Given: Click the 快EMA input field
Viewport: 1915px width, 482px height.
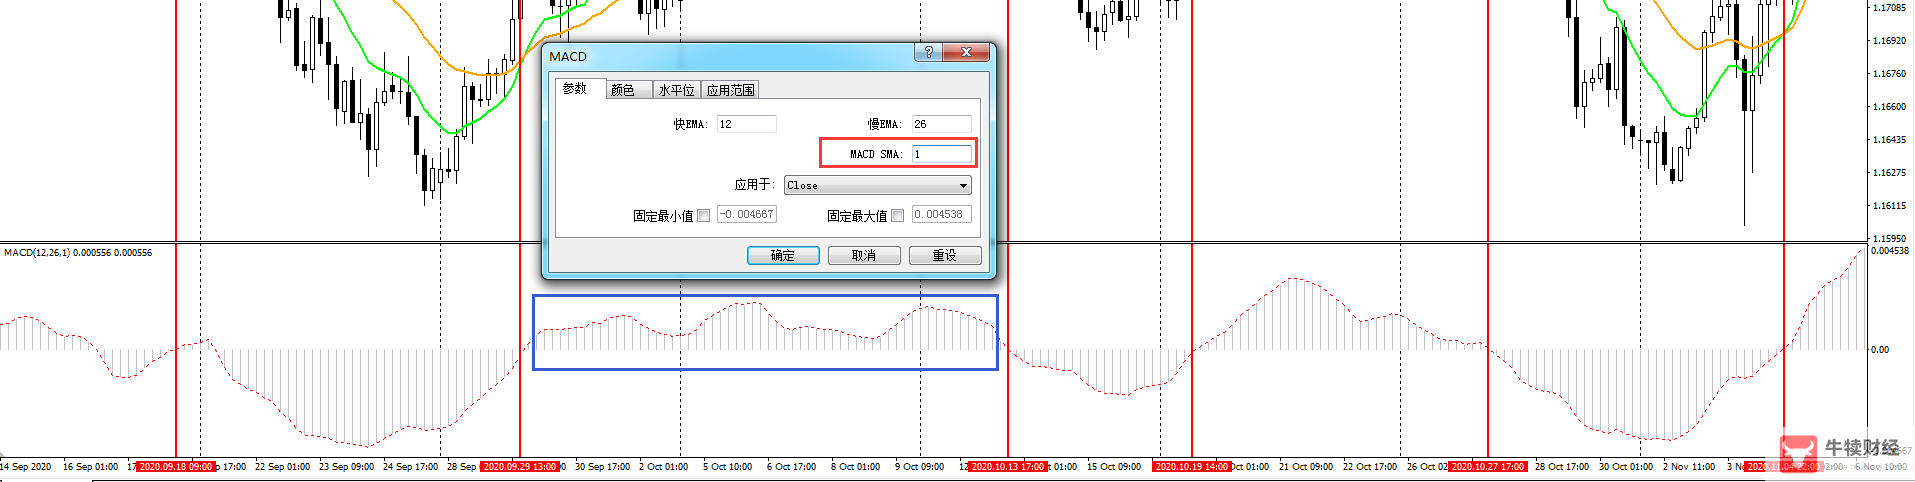Looking at the screenshot, I should (x=746, y=124).
